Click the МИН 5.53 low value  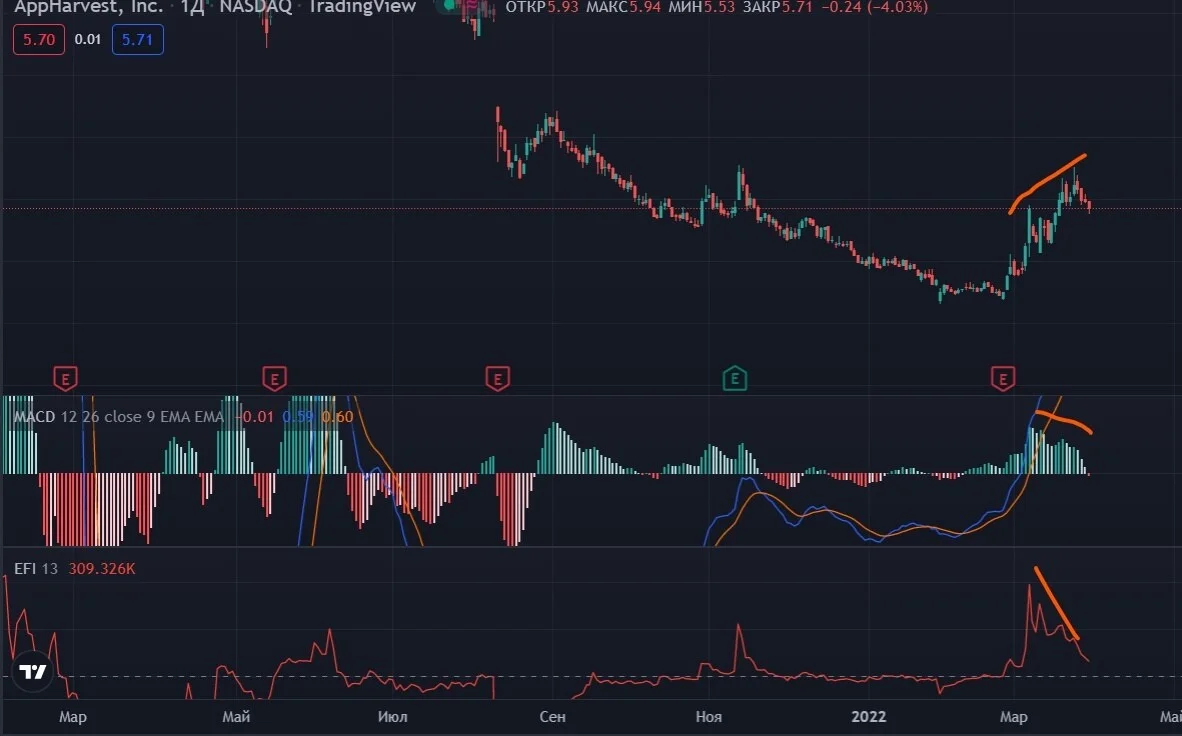coord(702,8)
